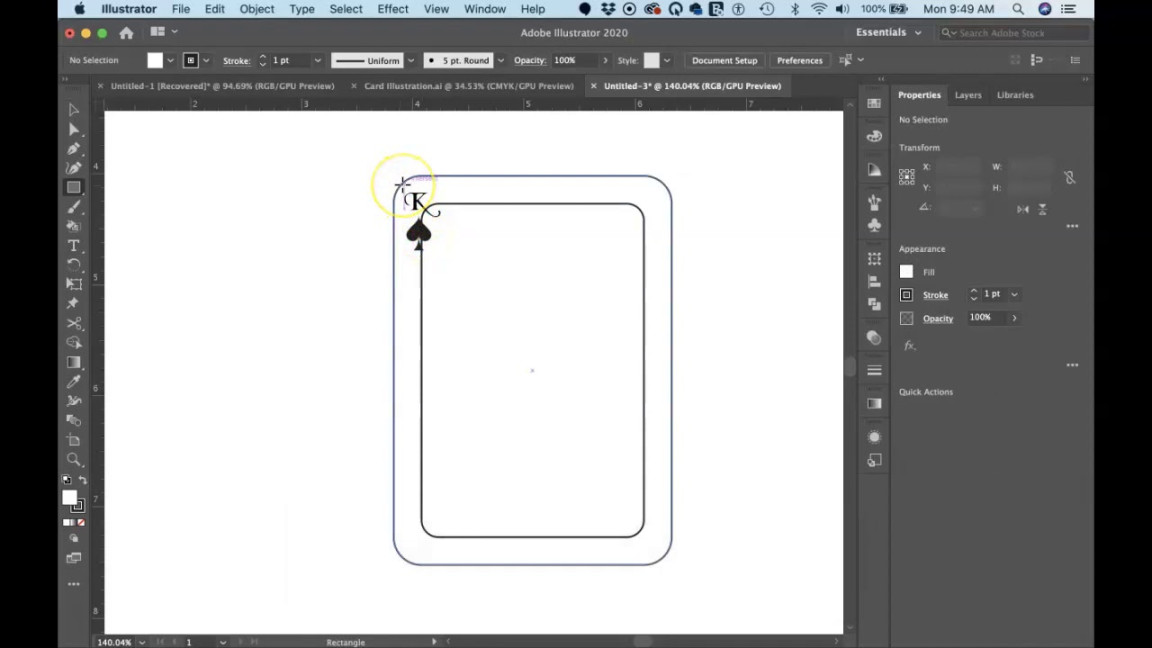
Task: Open the Color palette panel icon
Action: click(874, 136)
